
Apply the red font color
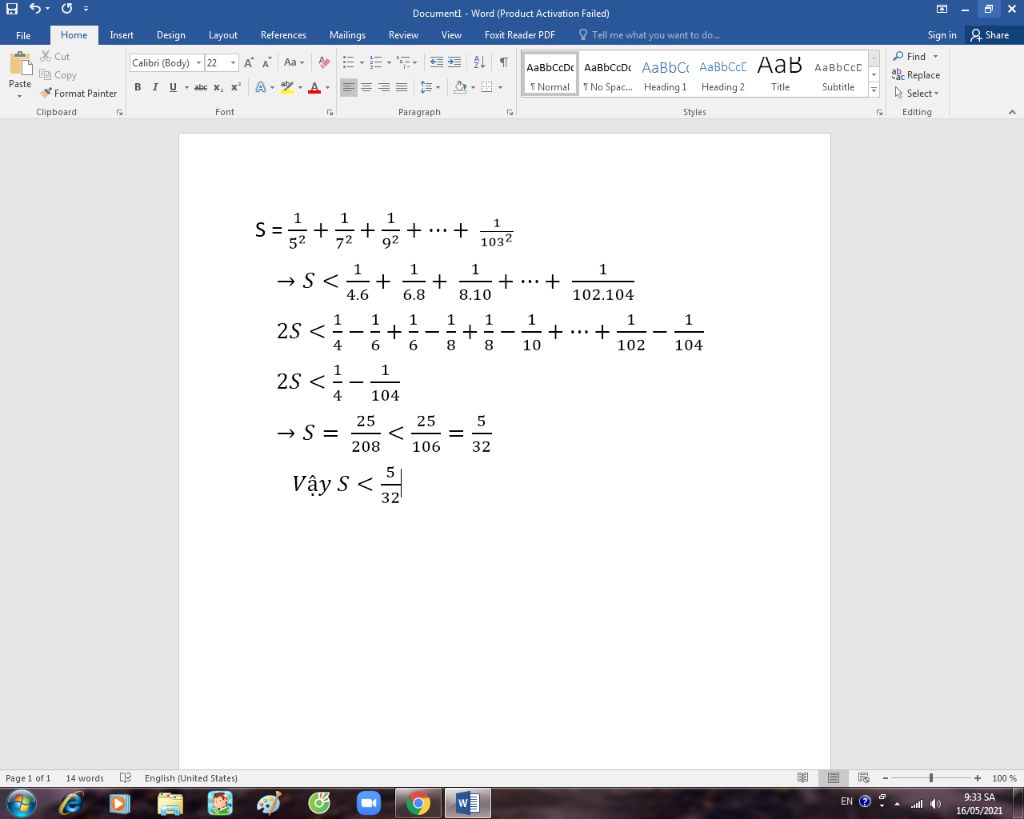pyautogui.click(x=314, y=87)
